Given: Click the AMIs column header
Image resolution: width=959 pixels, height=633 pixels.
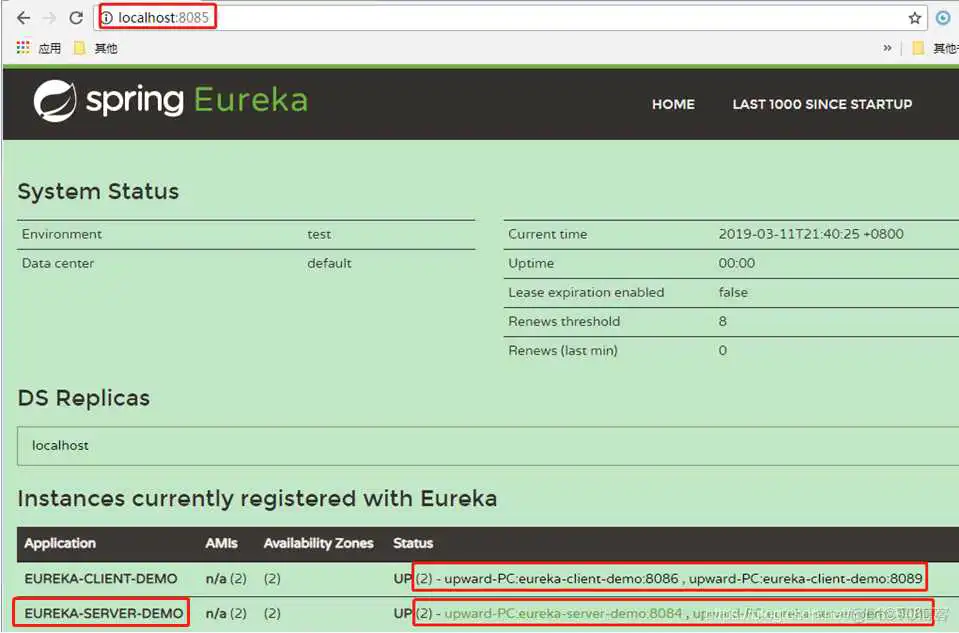Looking at the screenshot, I should pyautogui.click(x=221, y=543).
